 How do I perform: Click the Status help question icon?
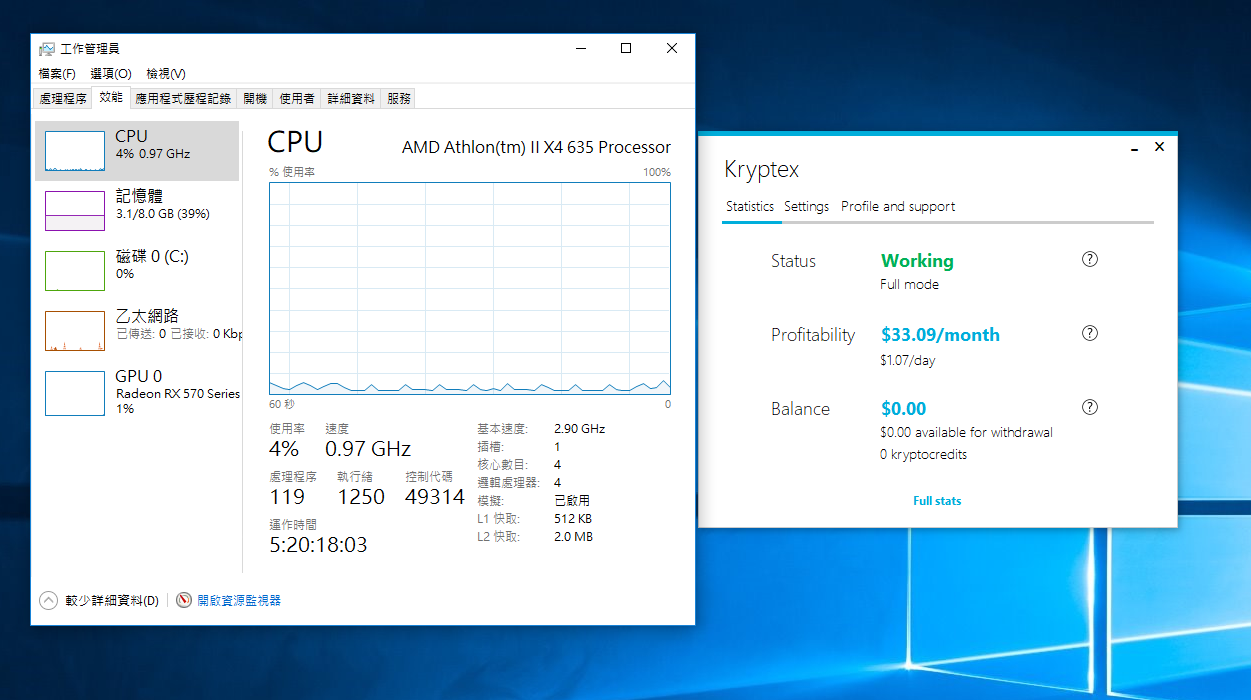(x=1090, y=259)
